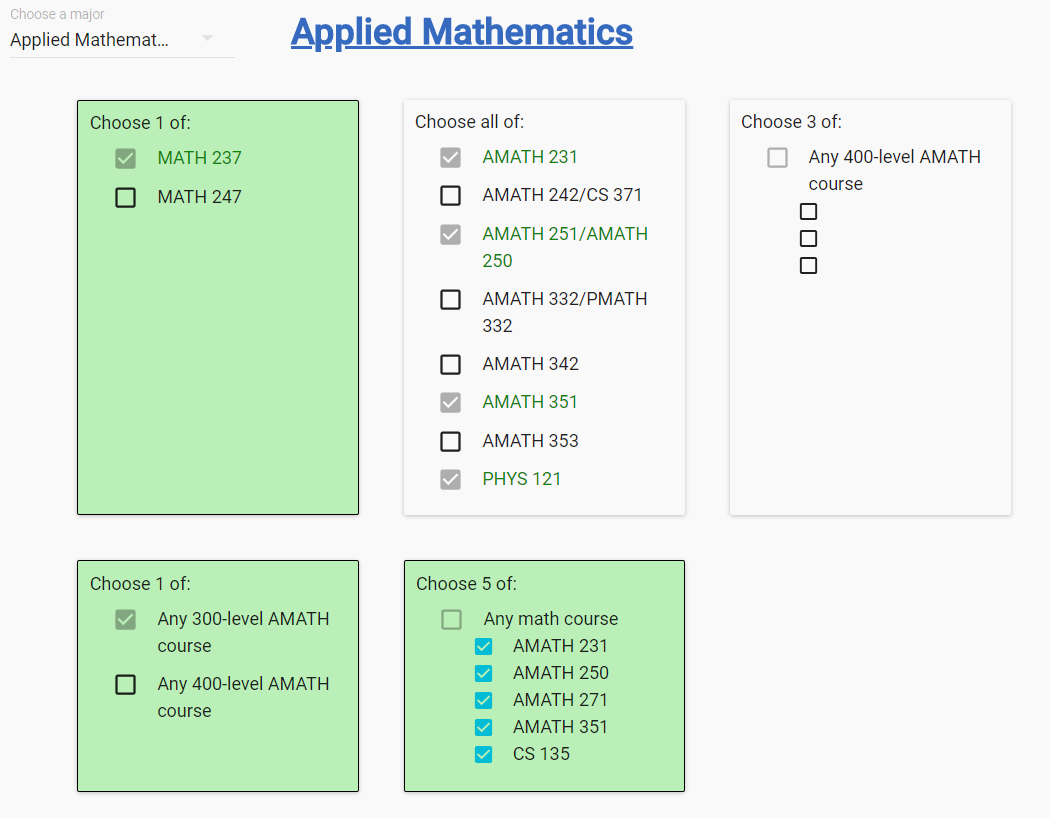Screen dimensions: 1050x818
Task: Click the PHYS 121 course label
Action: click(522, 479)
